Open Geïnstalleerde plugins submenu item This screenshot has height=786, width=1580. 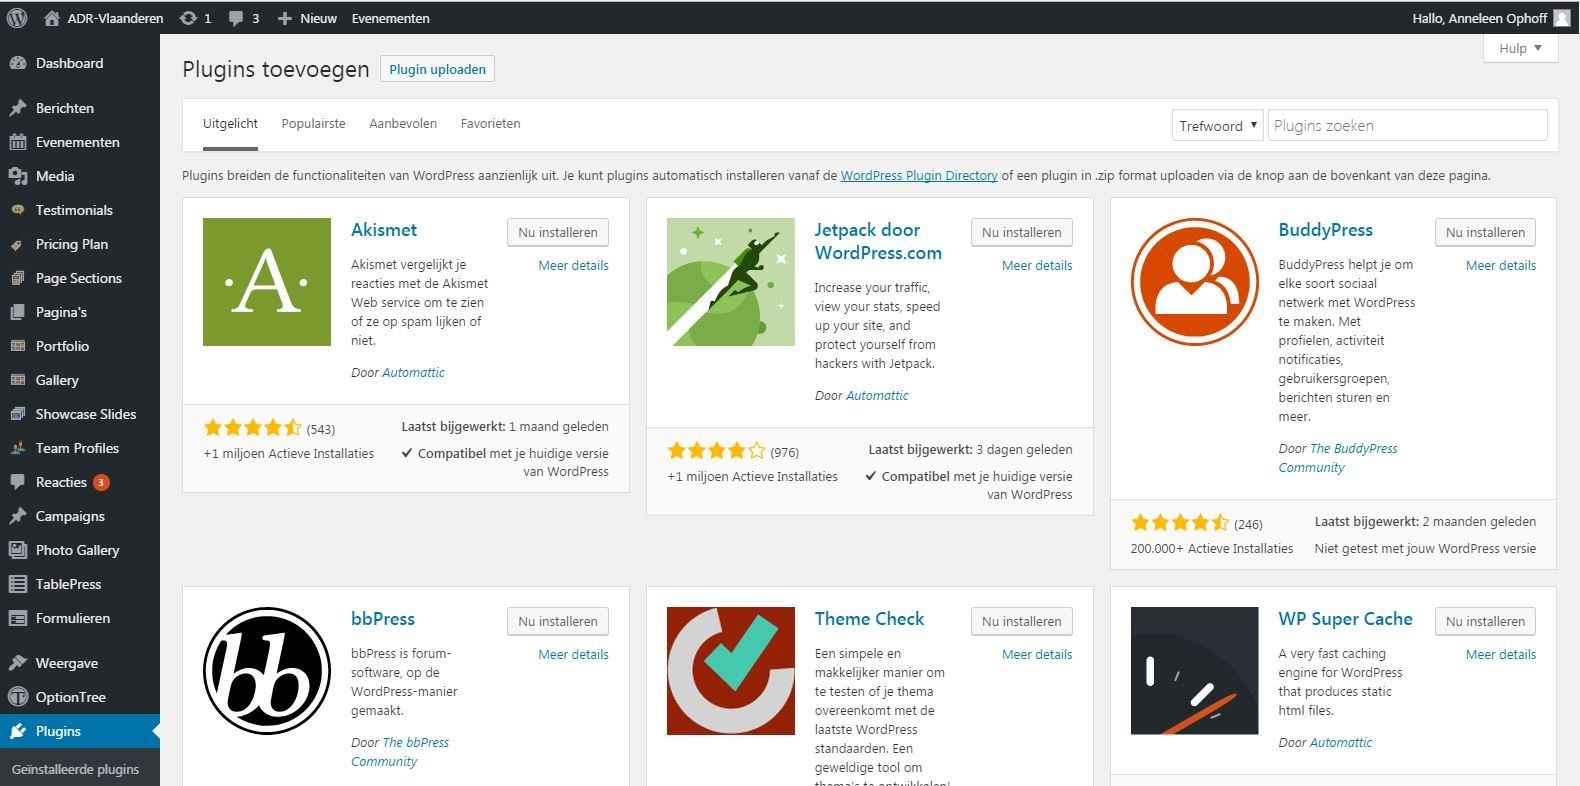coord(75,769)
